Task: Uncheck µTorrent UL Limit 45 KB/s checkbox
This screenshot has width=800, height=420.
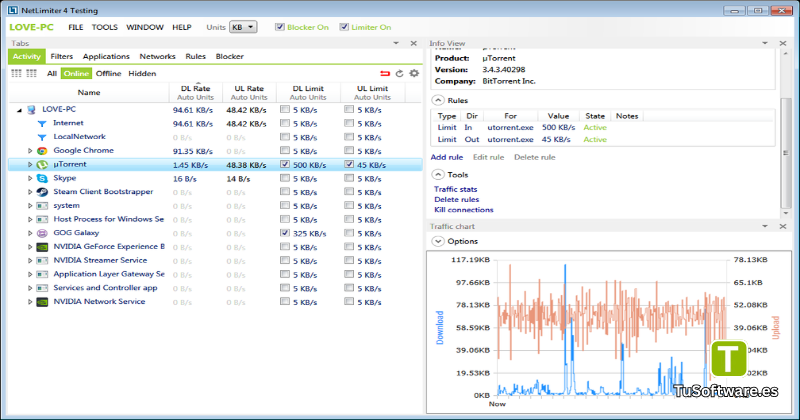Action: click(x=349, y=164)
